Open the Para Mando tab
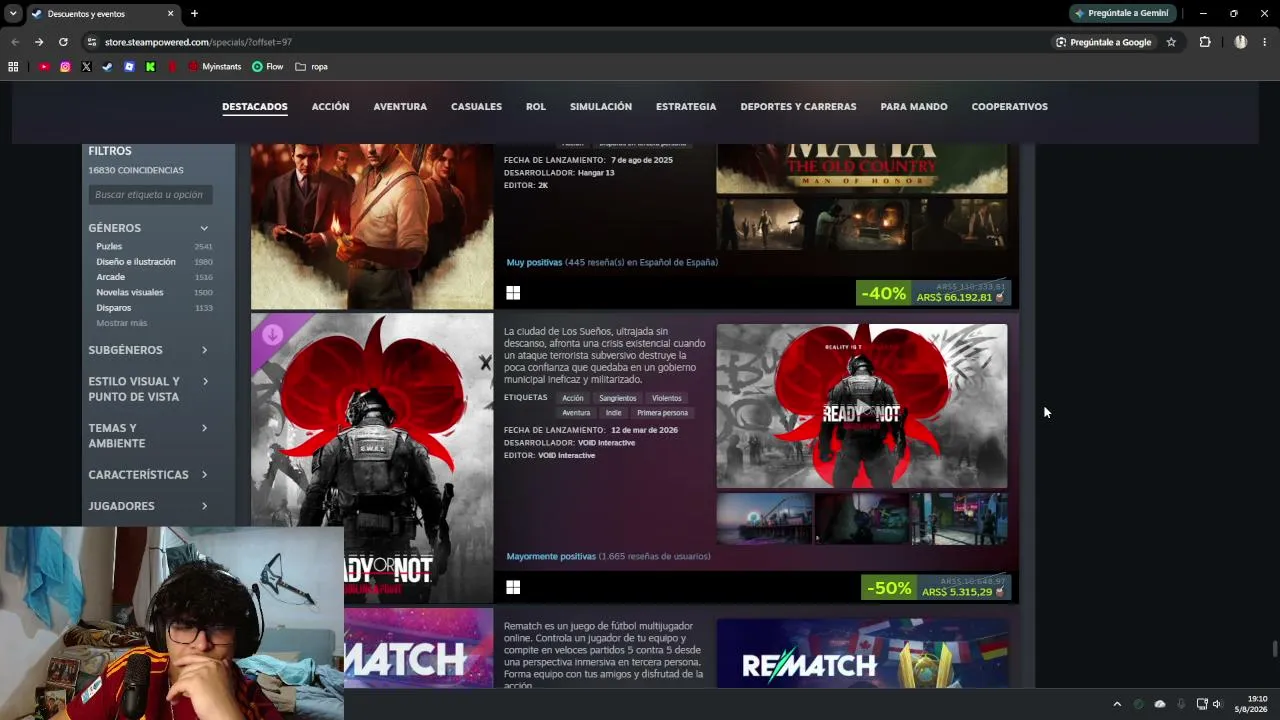This screenshot has width=1280, height=720. coord(914,107)
